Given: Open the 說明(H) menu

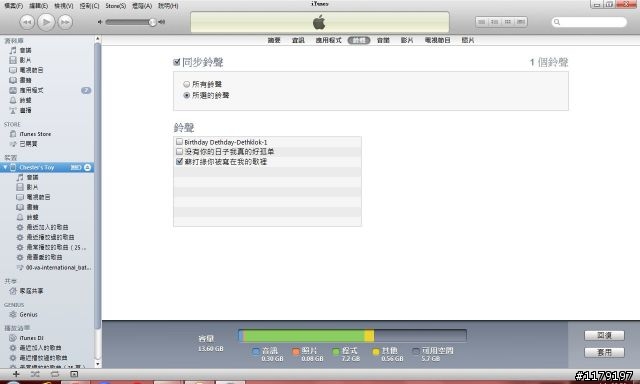Looking at the screenshot, I should click(x=168, y=6).
